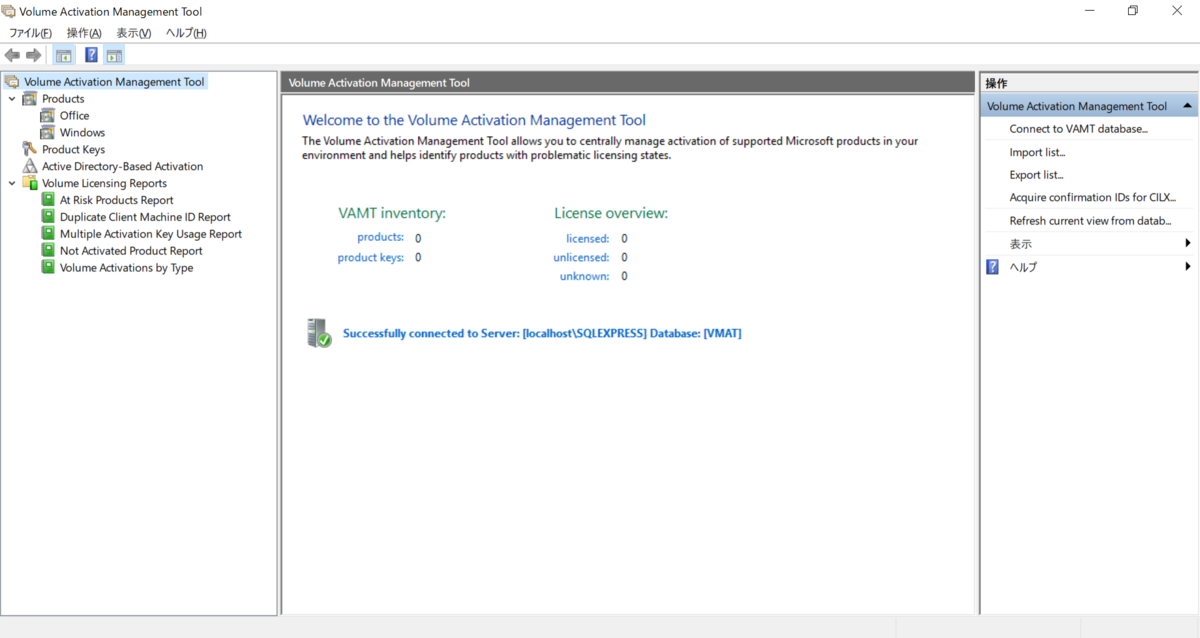Open Volume Activations by Type report
Image resolution: width=1200 pixels, height=638 pixels.
pos(126,268)
